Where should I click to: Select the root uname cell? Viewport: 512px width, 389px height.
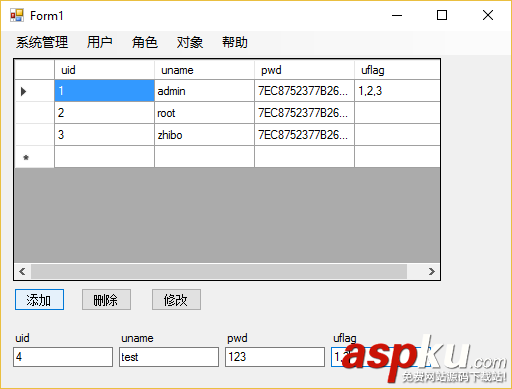(x=204, y=113)
